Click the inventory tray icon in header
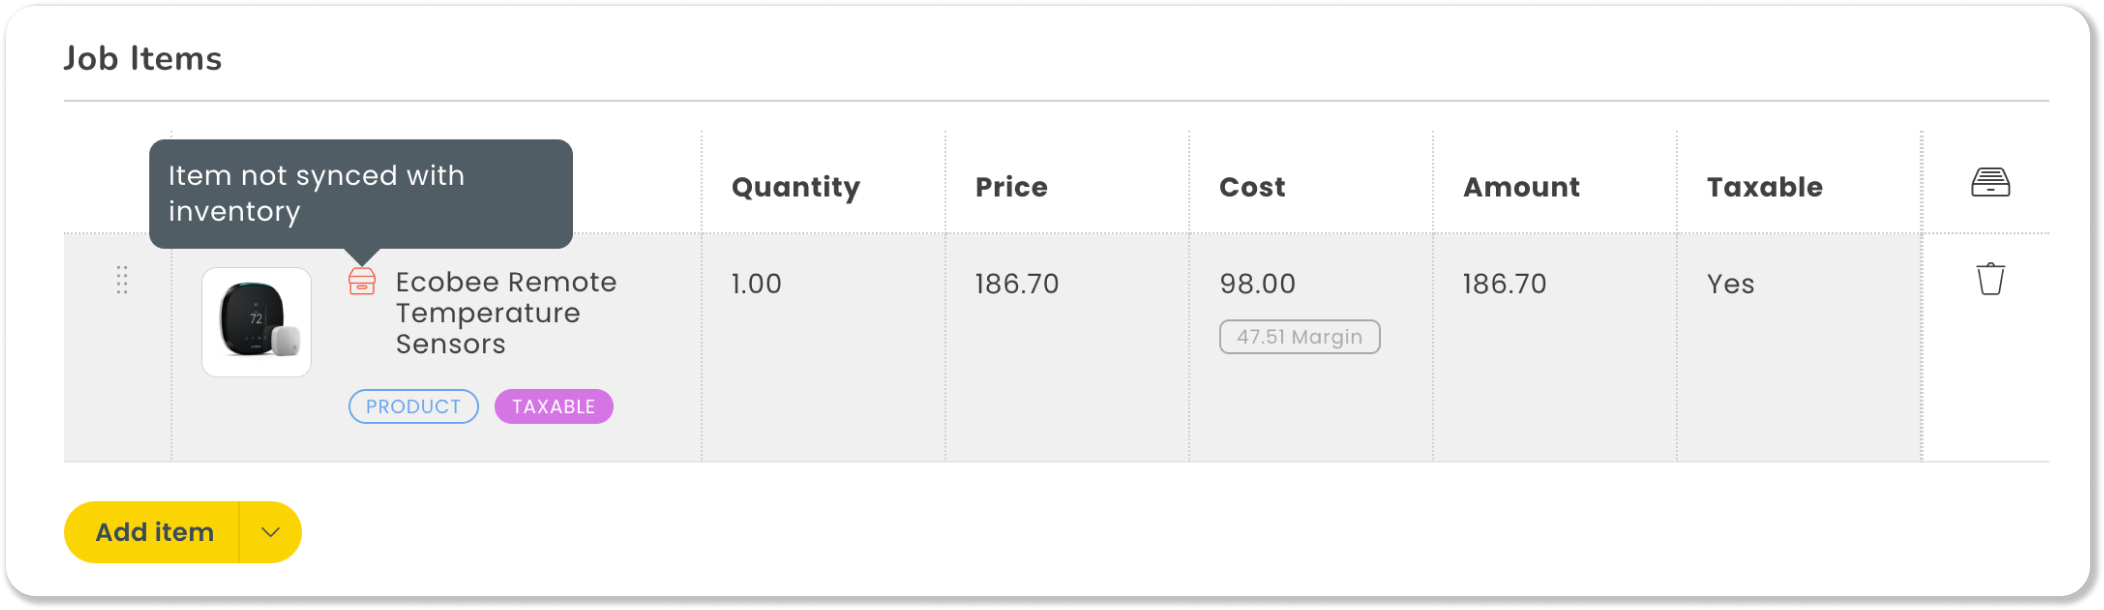2104x610 pixels. [1990, 183]
